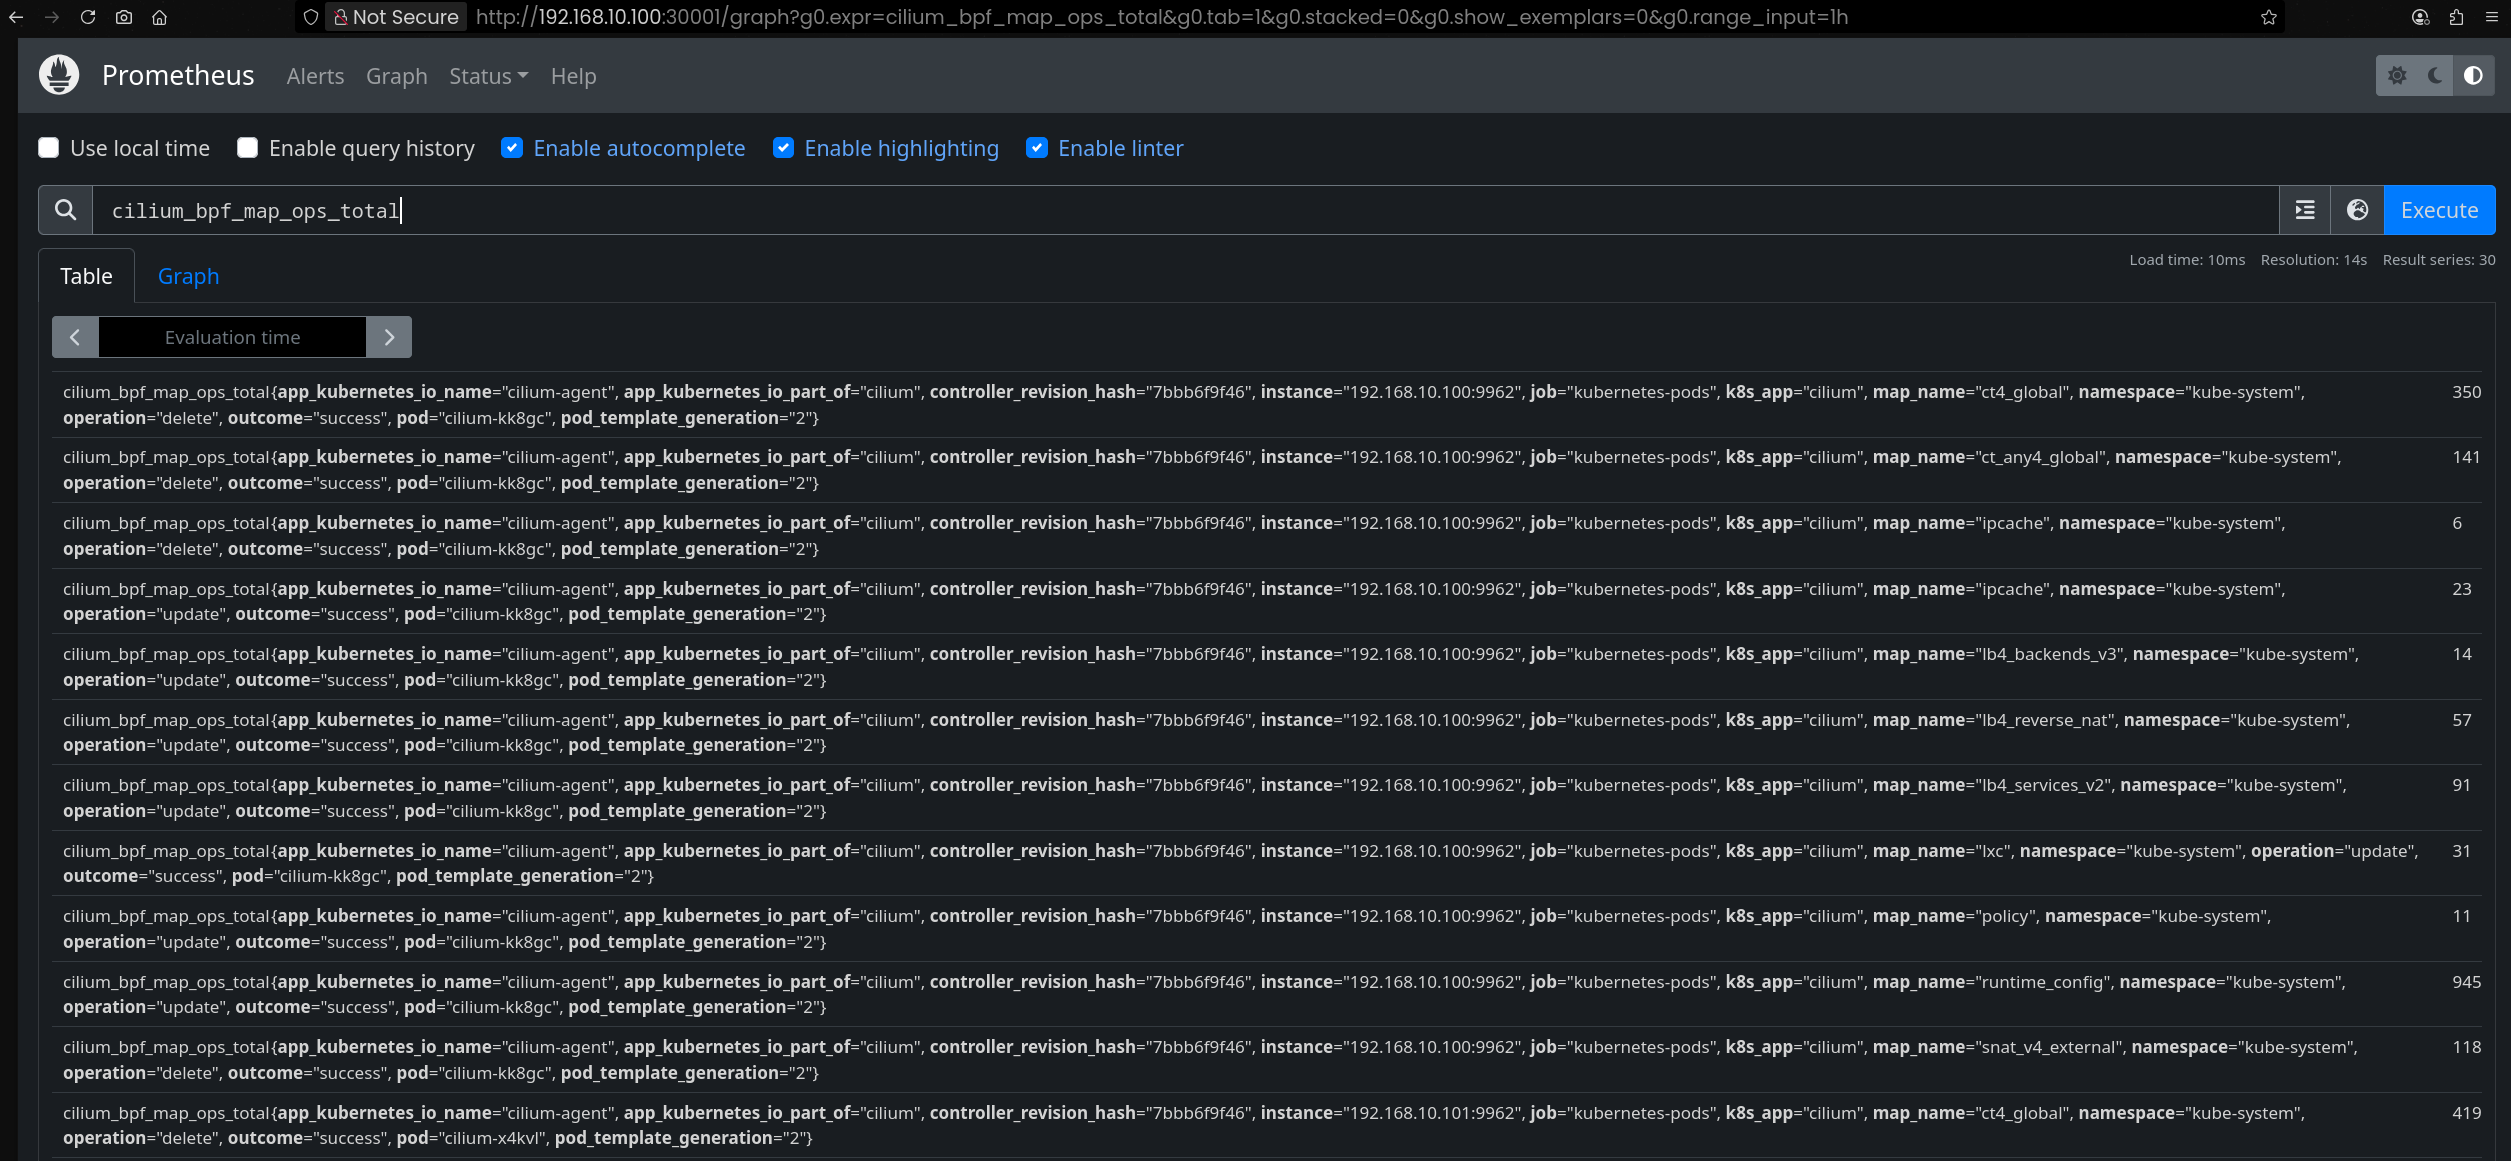The width and height of the screenshot is (2511, 1161).
Task: Click the browser forward arrow
Action: tap(52, 17)
